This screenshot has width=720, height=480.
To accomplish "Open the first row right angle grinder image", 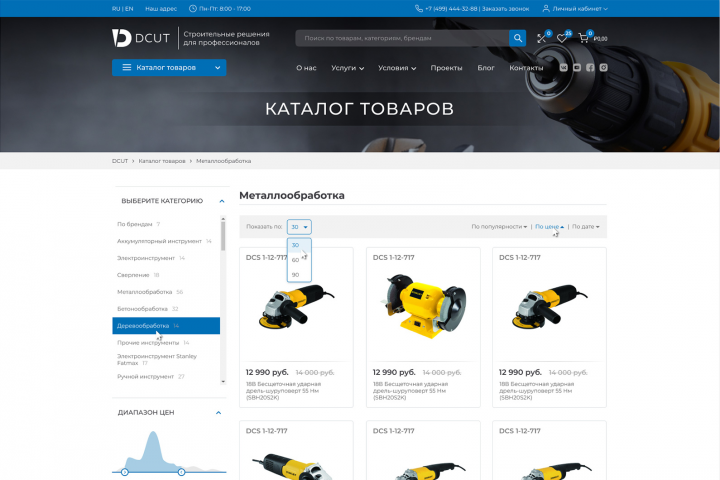I will [550, 306].
